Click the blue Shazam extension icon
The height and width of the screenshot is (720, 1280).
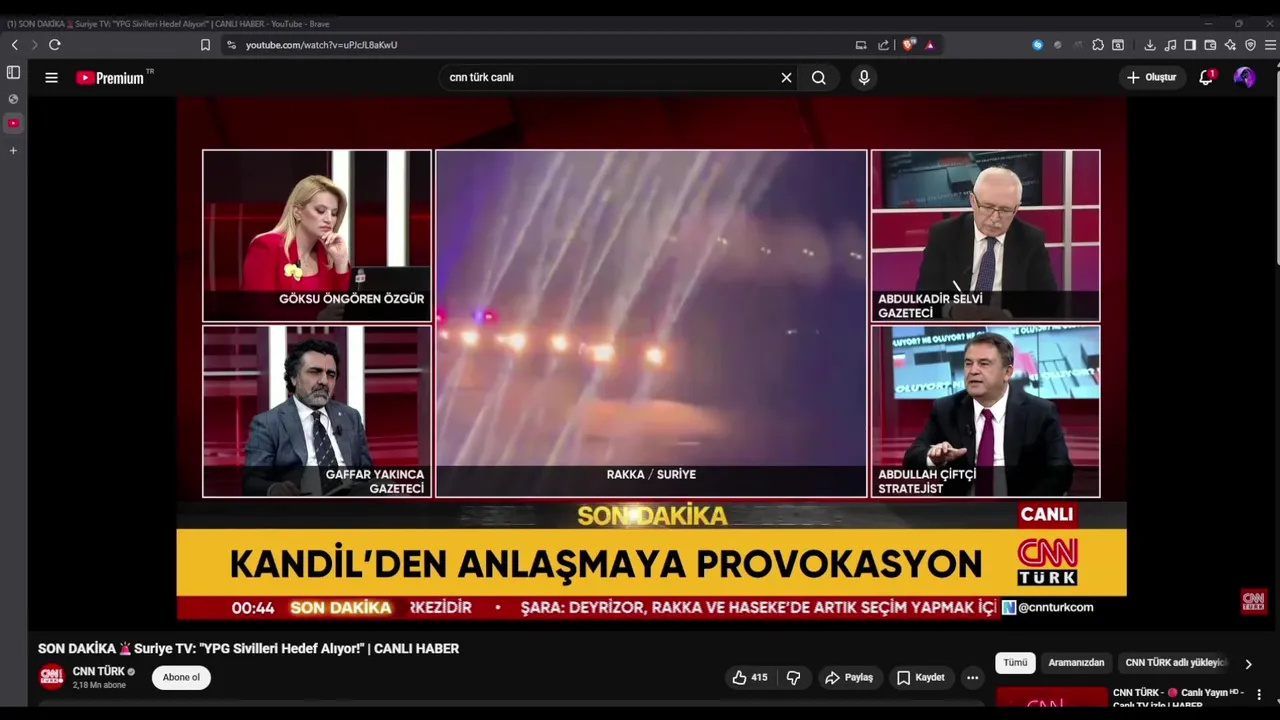click(1038, 45)
